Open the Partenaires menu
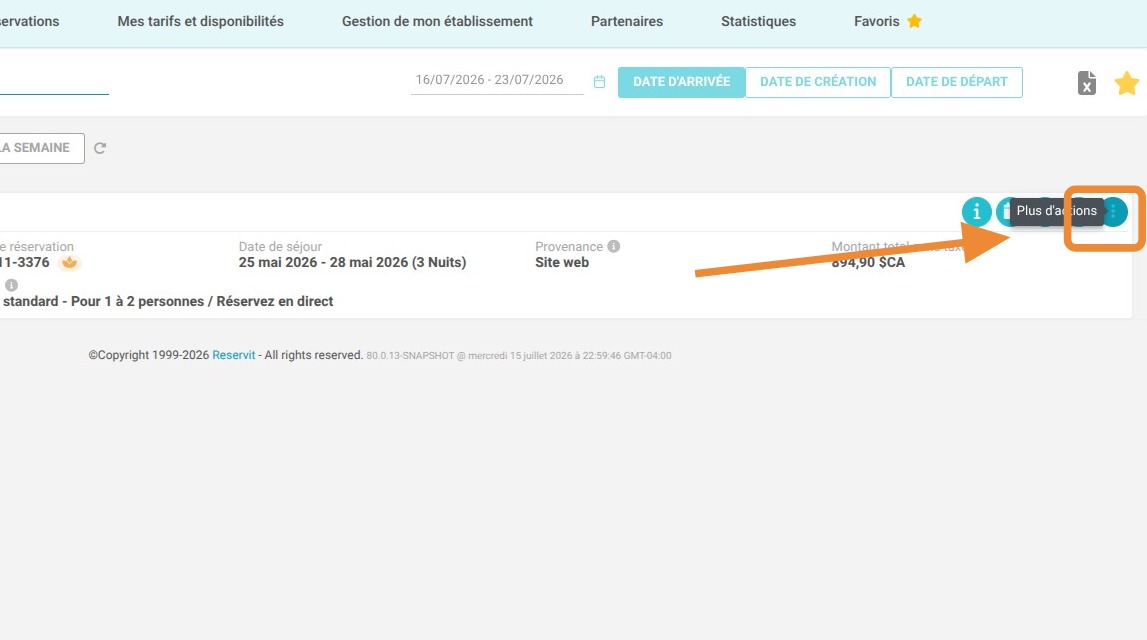 [627, 22]
